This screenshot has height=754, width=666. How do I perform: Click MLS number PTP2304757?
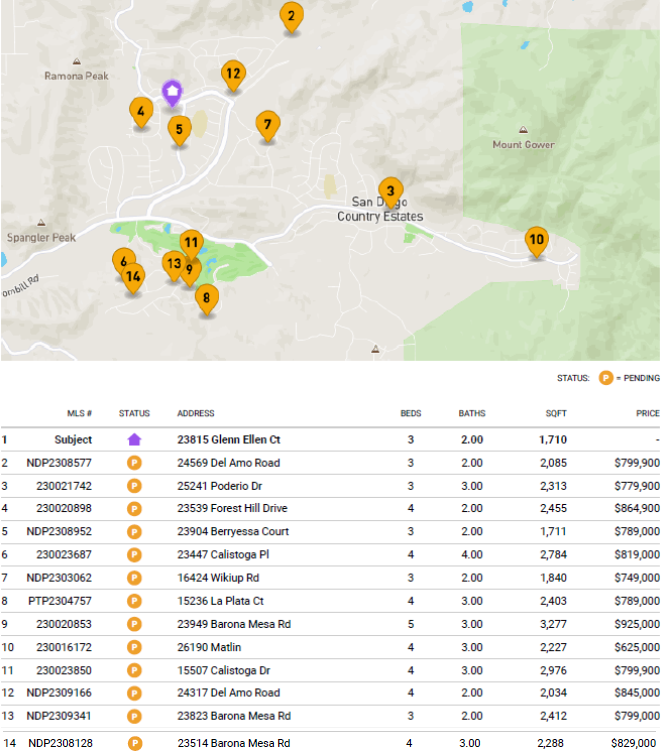click(60, 601)
